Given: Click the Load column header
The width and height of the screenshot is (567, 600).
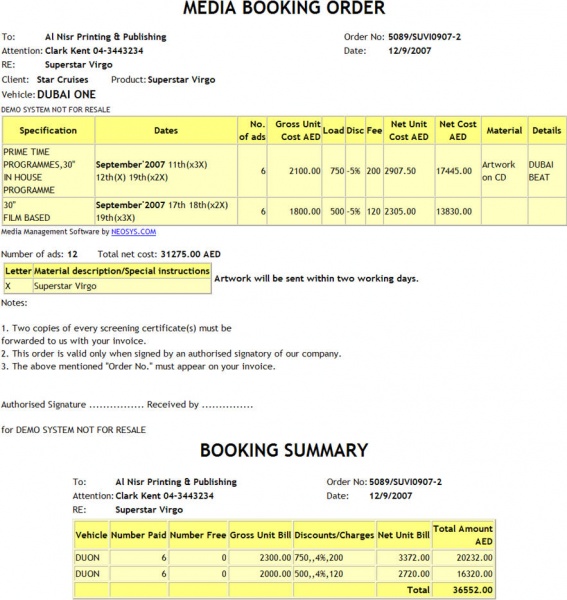Looking at the screenshot, I should tap(334, 130).
